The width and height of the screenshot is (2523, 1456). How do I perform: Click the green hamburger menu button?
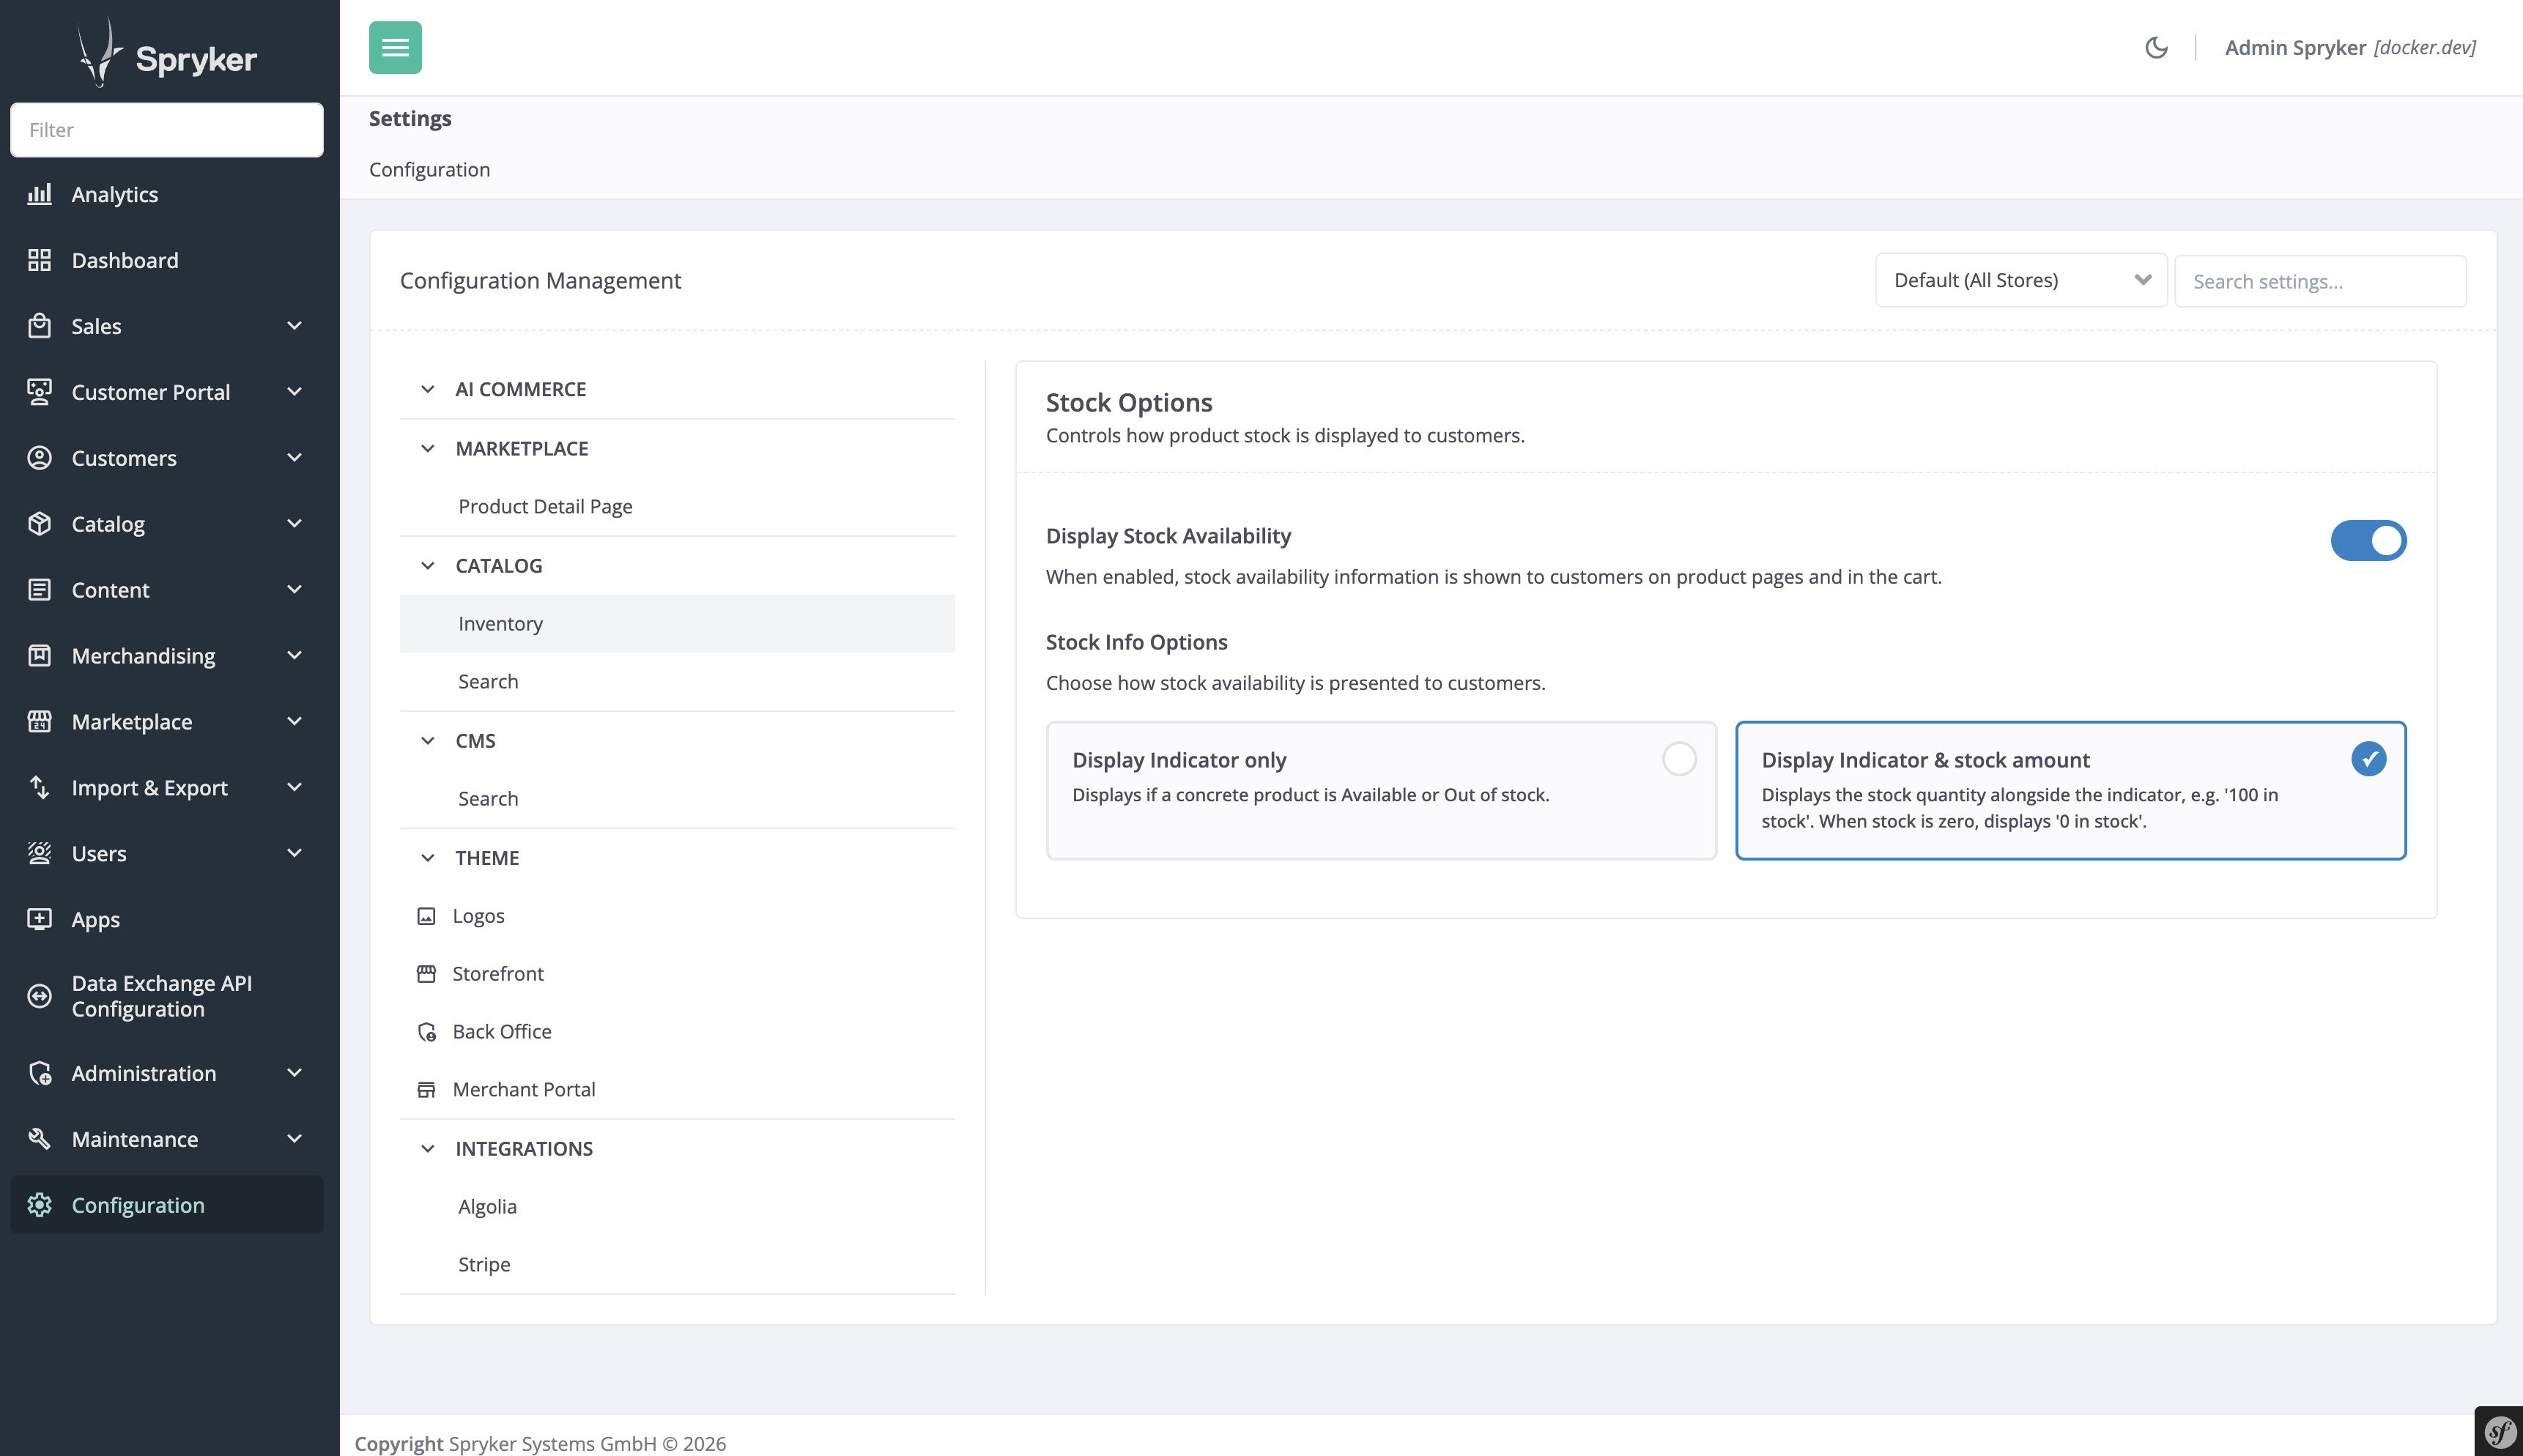395,47
